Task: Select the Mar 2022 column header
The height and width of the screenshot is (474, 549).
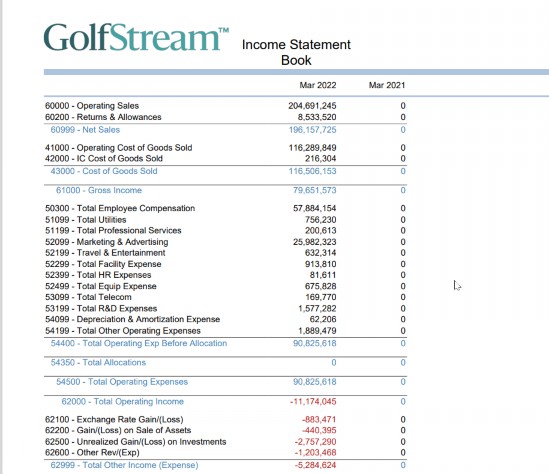Action: coord(318,85)
